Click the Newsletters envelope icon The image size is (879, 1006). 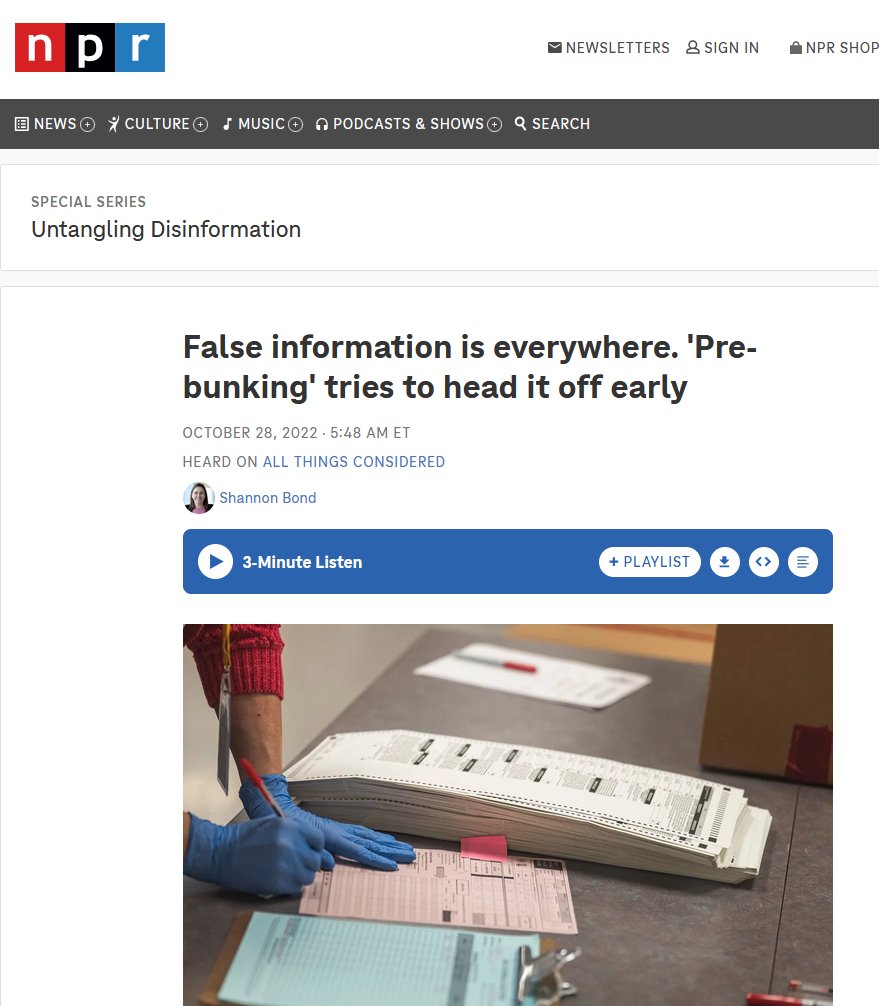tap(554, 47)
